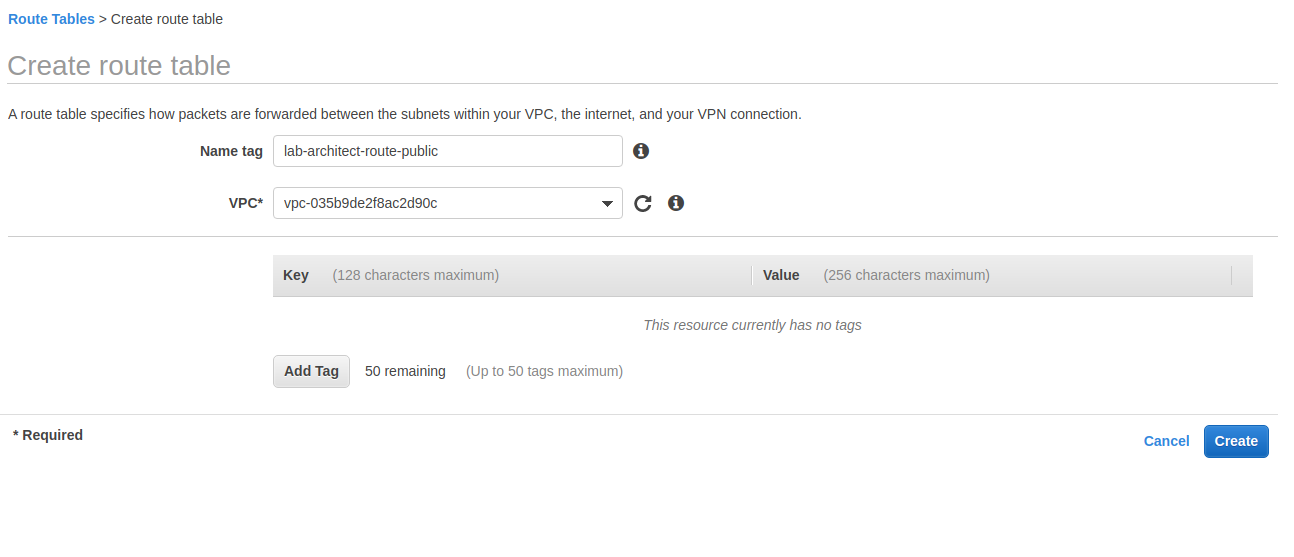Screen dimensions: 1294x557
Task: Click the Key column header
Action: click(x=296, y=275)
